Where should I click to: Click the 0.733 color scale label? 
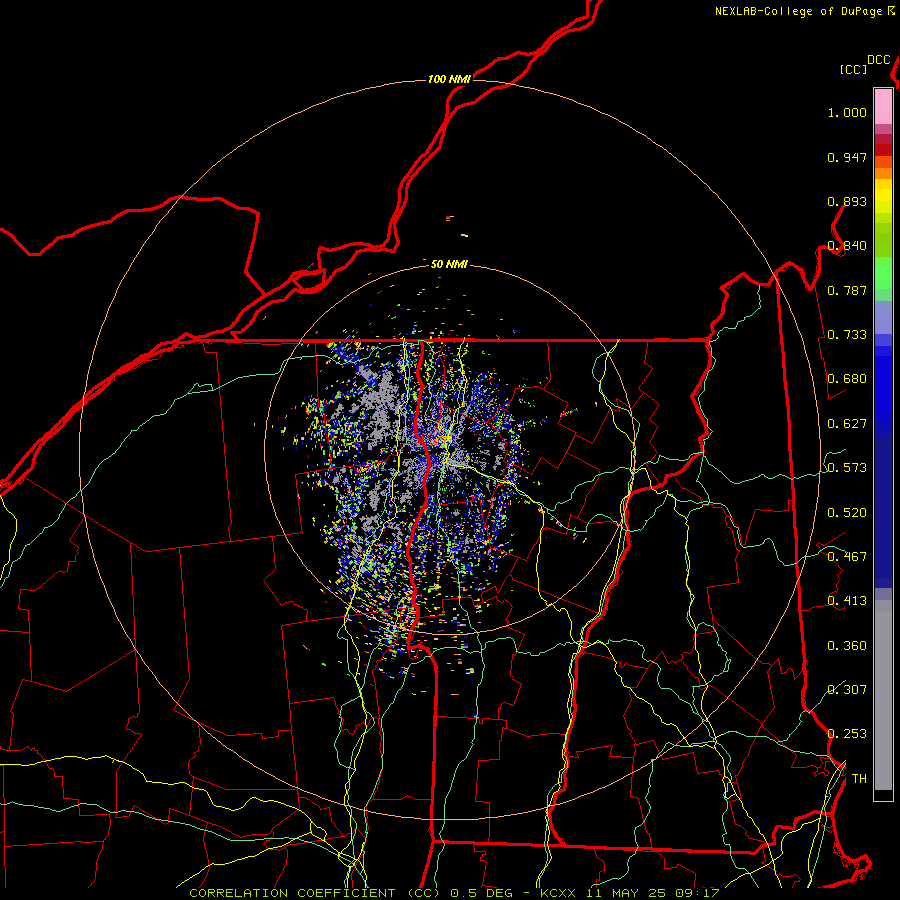tap(847, 335)
